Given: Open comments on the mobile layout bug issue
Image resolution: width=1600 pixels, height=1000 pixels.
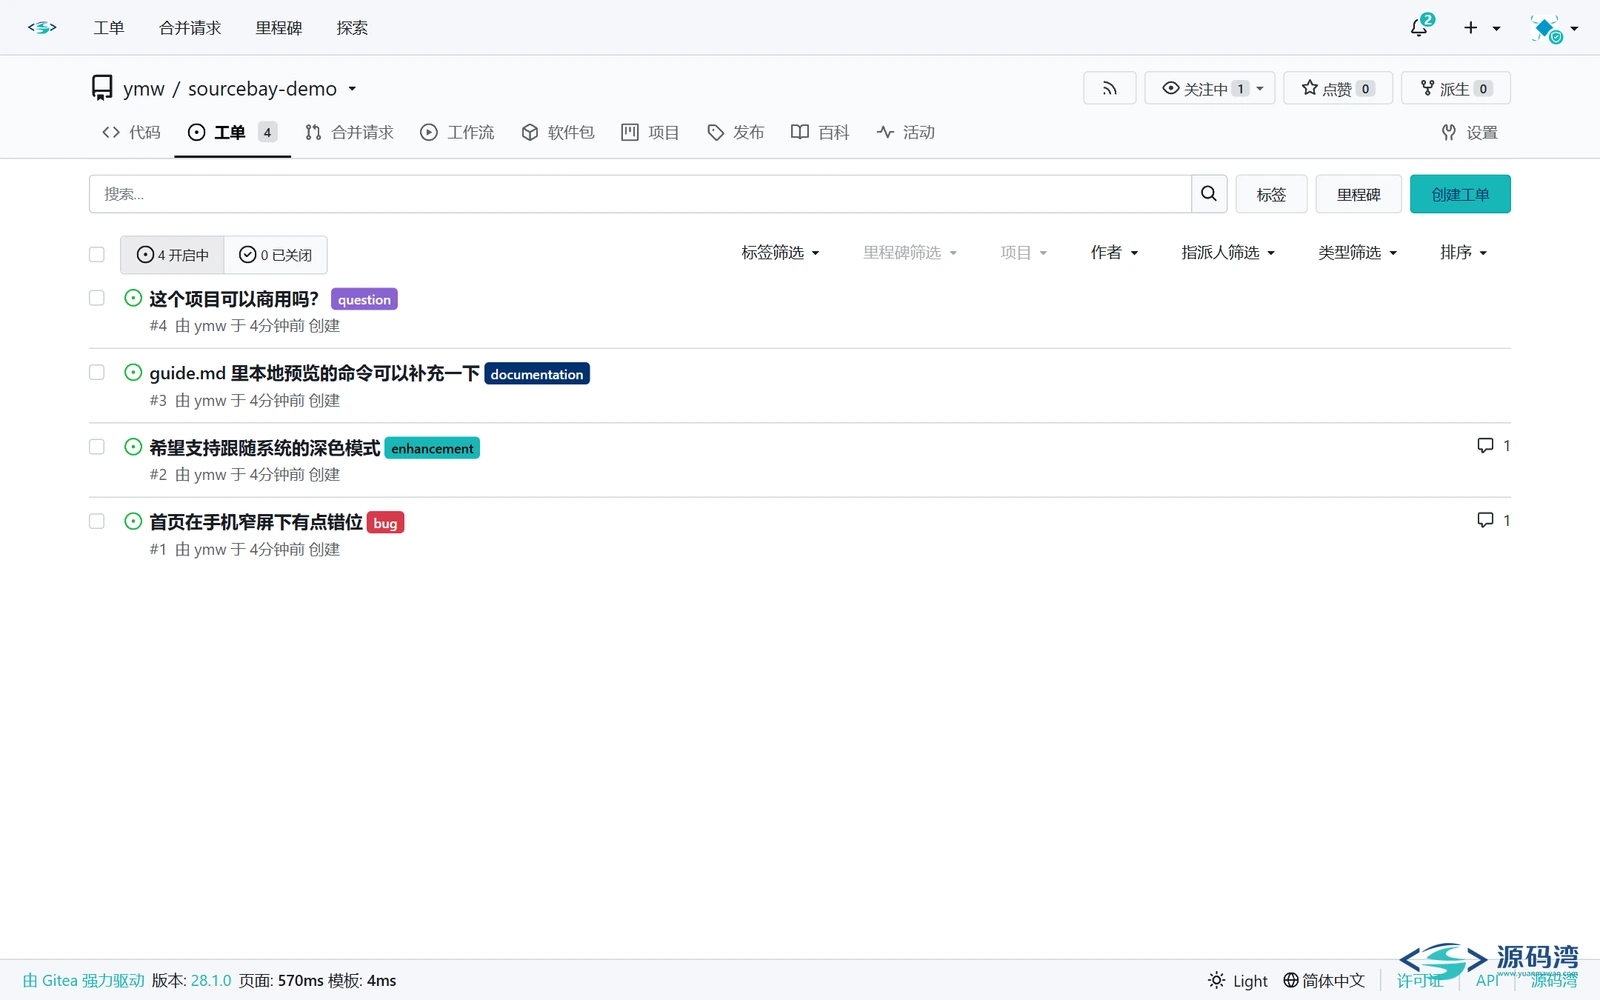Looking at the screenshot, I should click(x=1493, y=520).
